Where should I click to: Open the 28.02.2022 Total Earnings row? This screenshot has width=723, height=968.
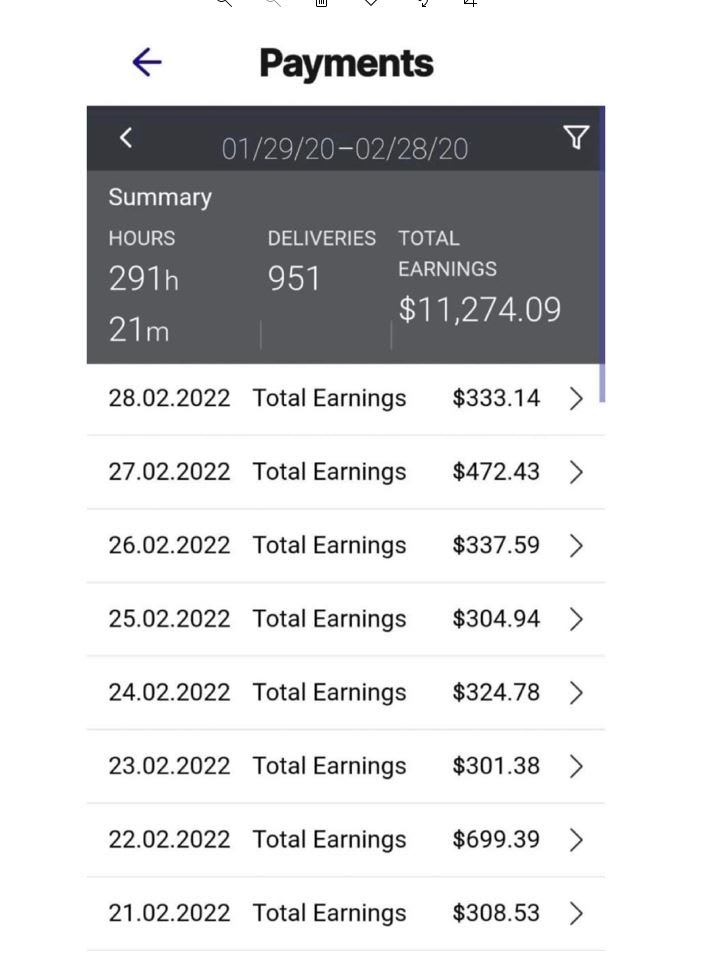click(x=346, y=399)
